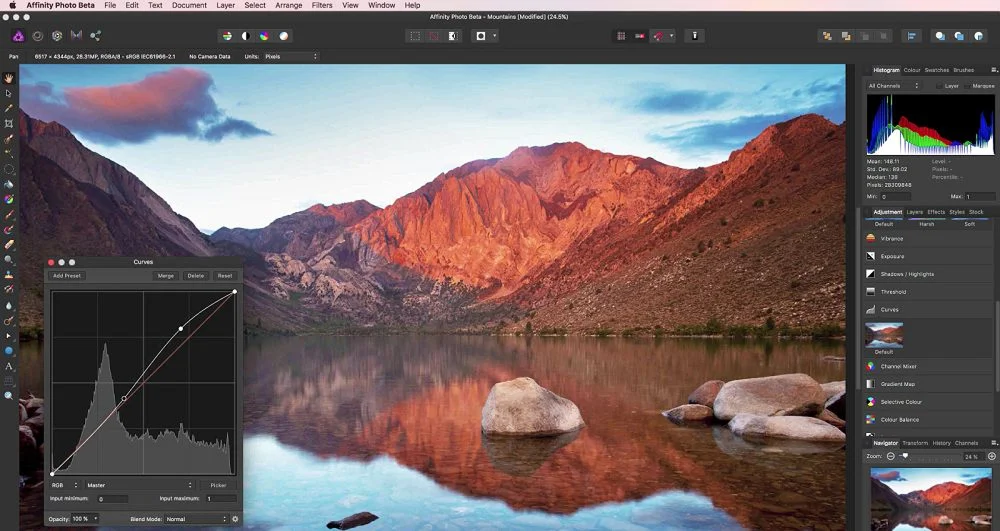The width and height of the screenshot is (1000, 531).
Task: Apply Auto Contrast from the toolbar
Action: pyautogui.click(x=246, y=36)
